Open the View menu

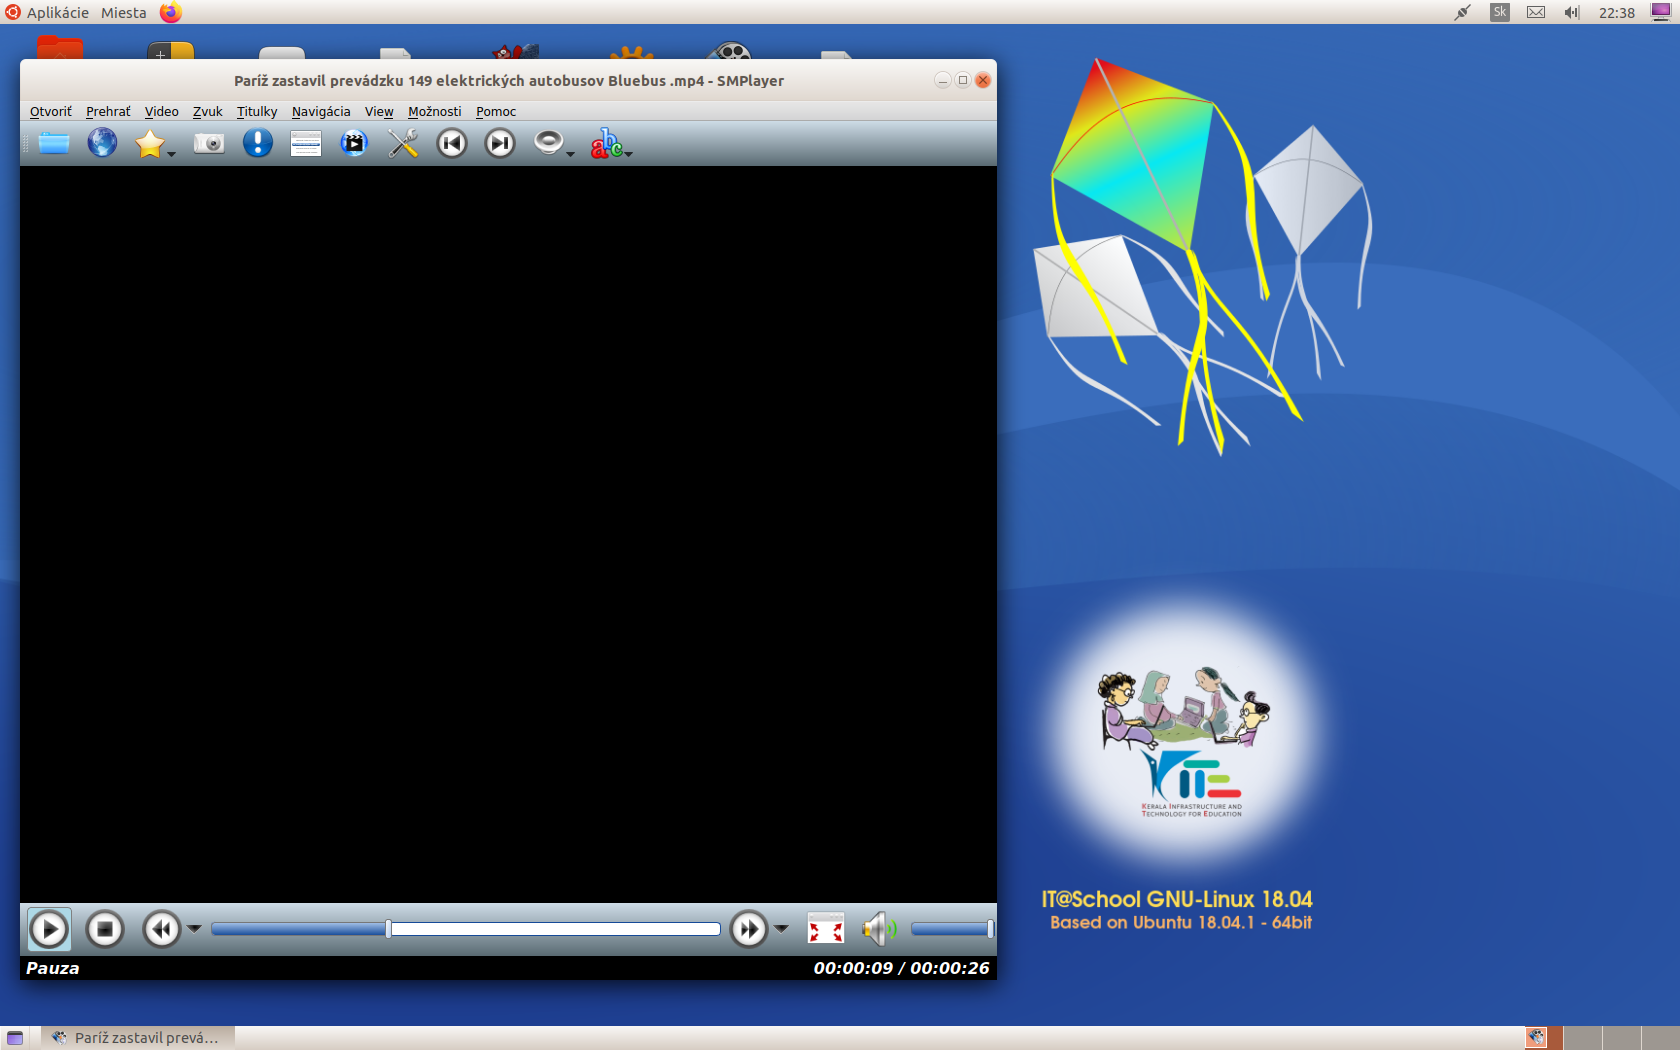click(379, 111)
